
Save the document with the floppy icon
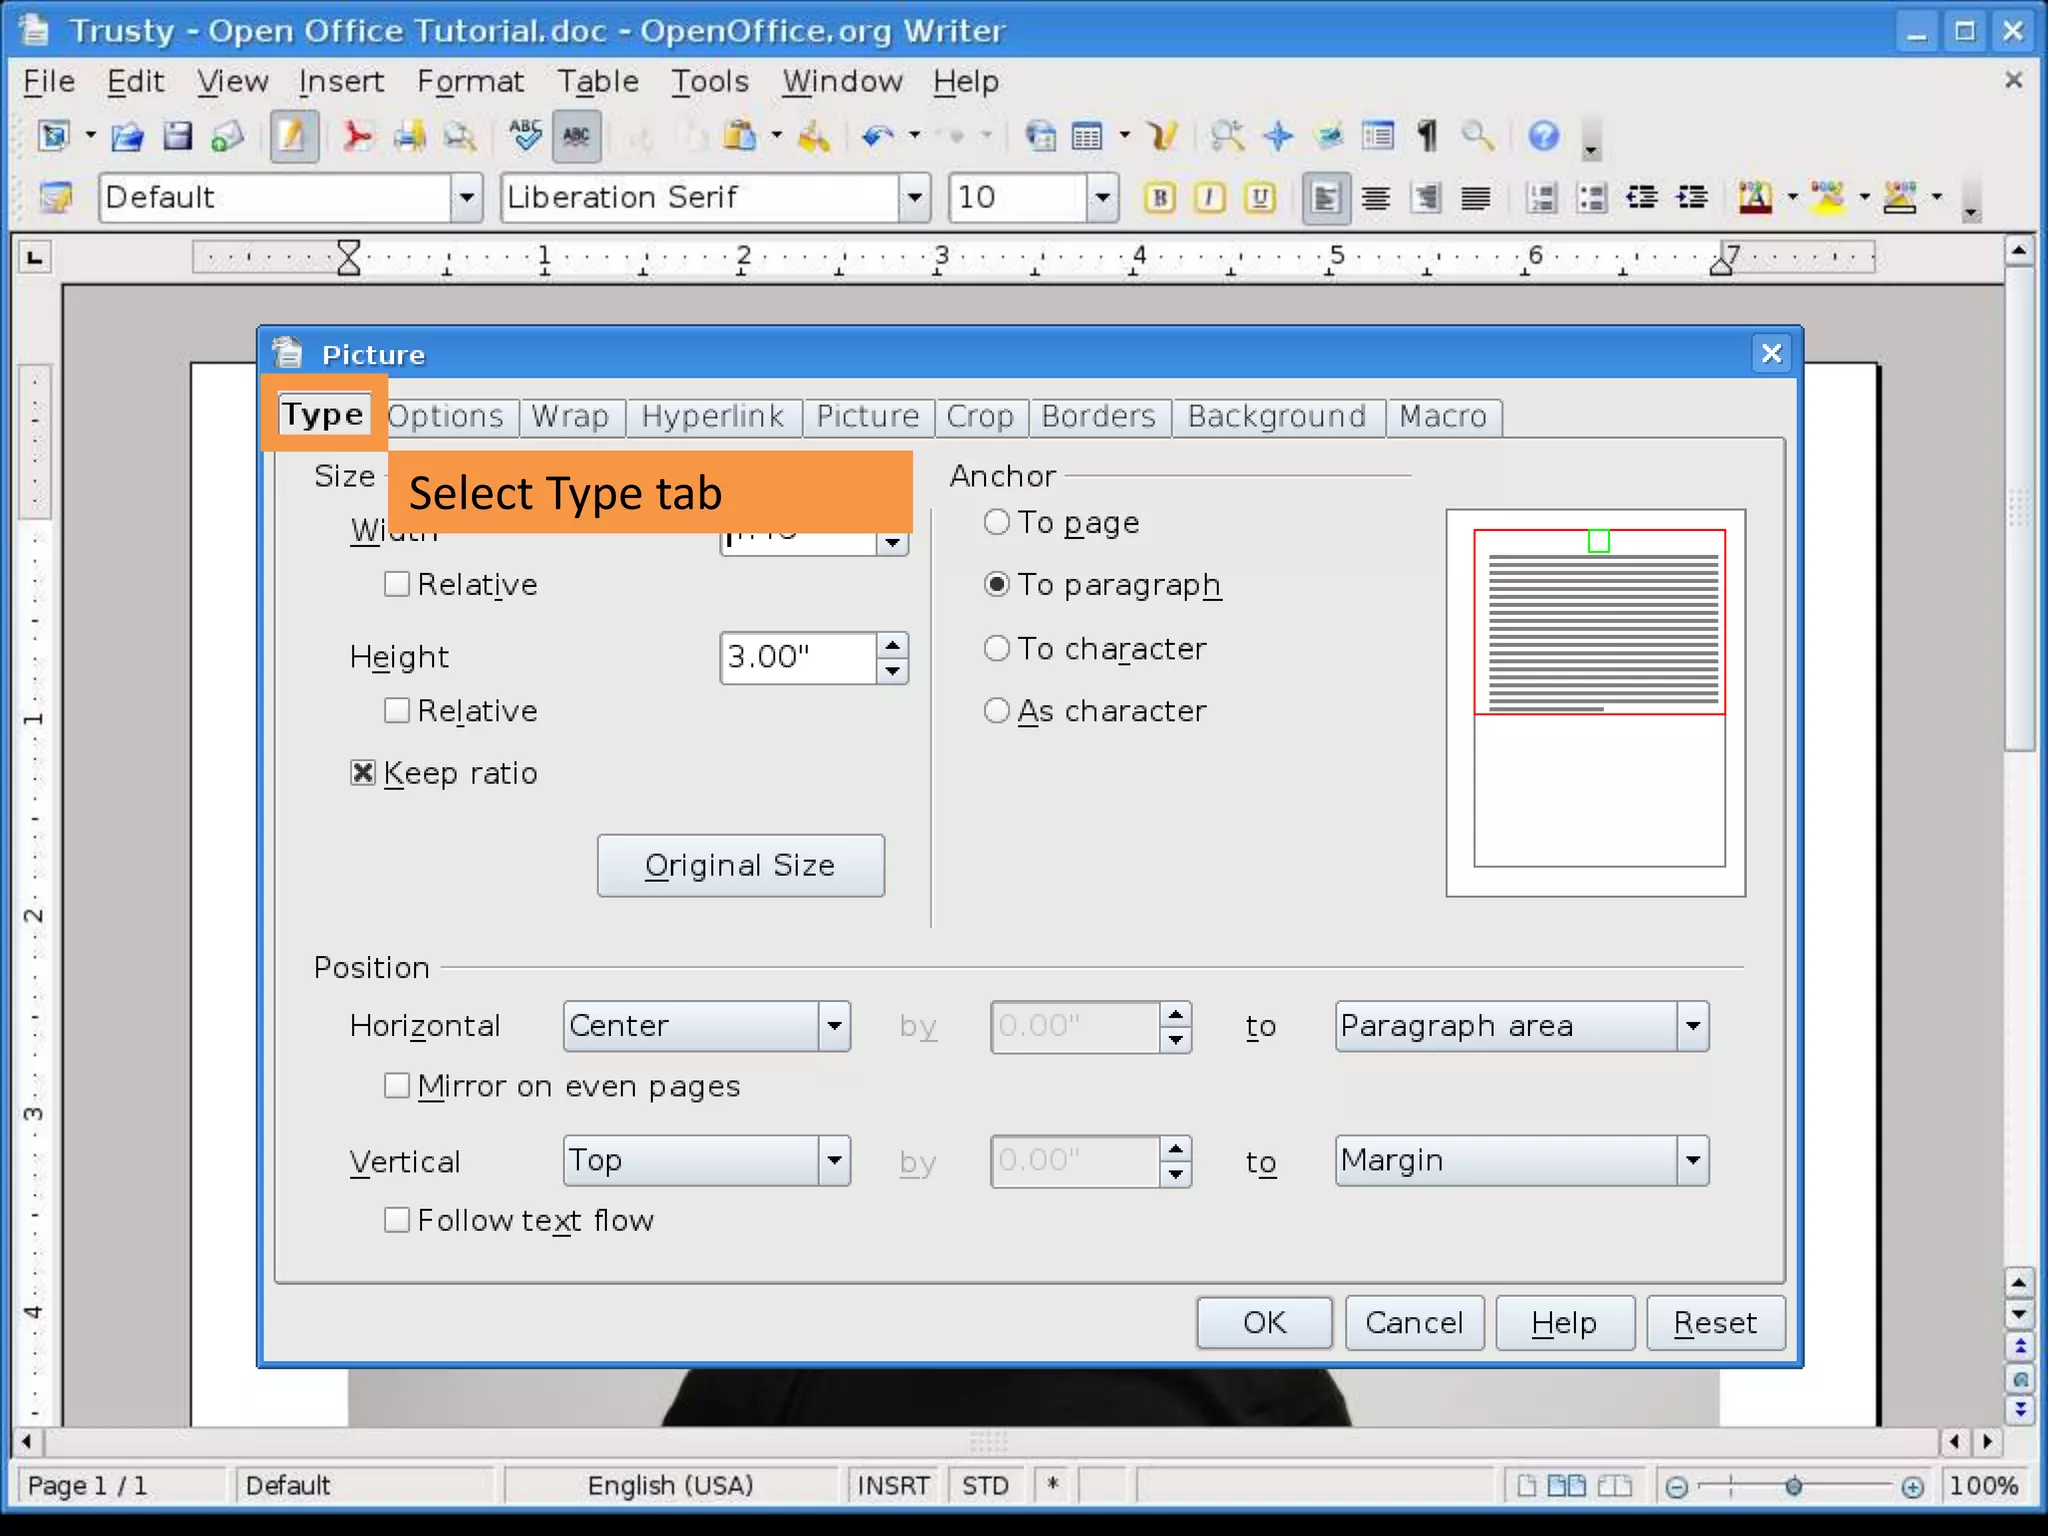(177, 135)
